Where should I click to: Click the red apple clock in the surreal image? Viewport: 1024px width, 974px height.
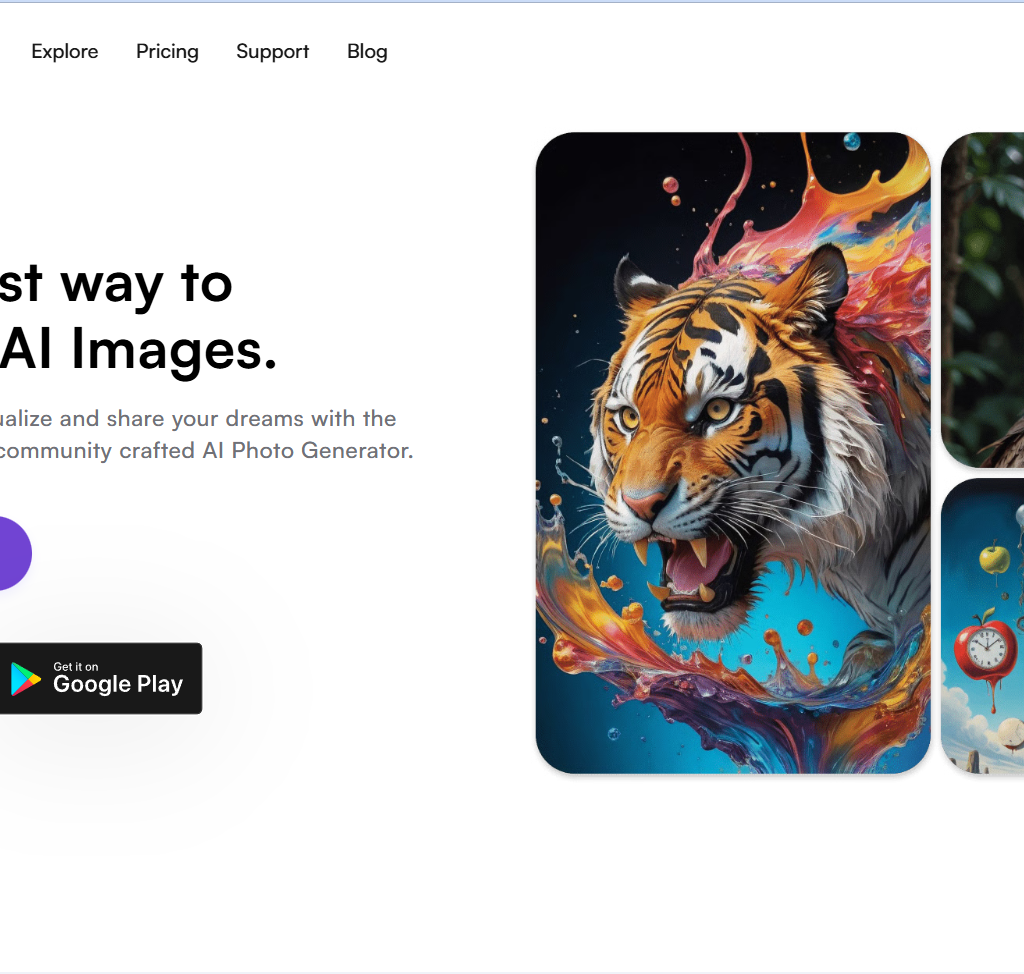pyautogui.click(x=984, y=649)
